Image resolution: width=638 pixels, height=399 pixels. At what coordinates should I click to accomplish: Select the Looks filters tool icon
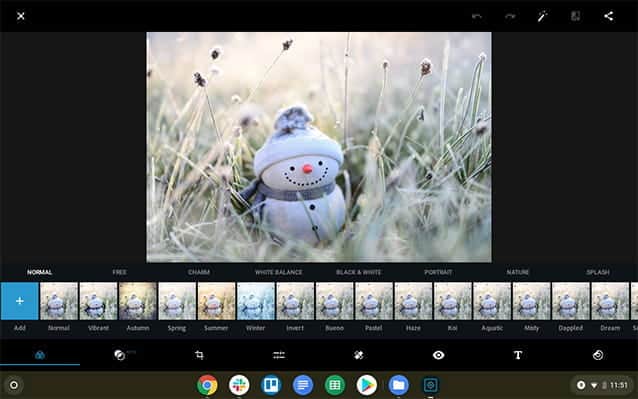click(40, 355)
